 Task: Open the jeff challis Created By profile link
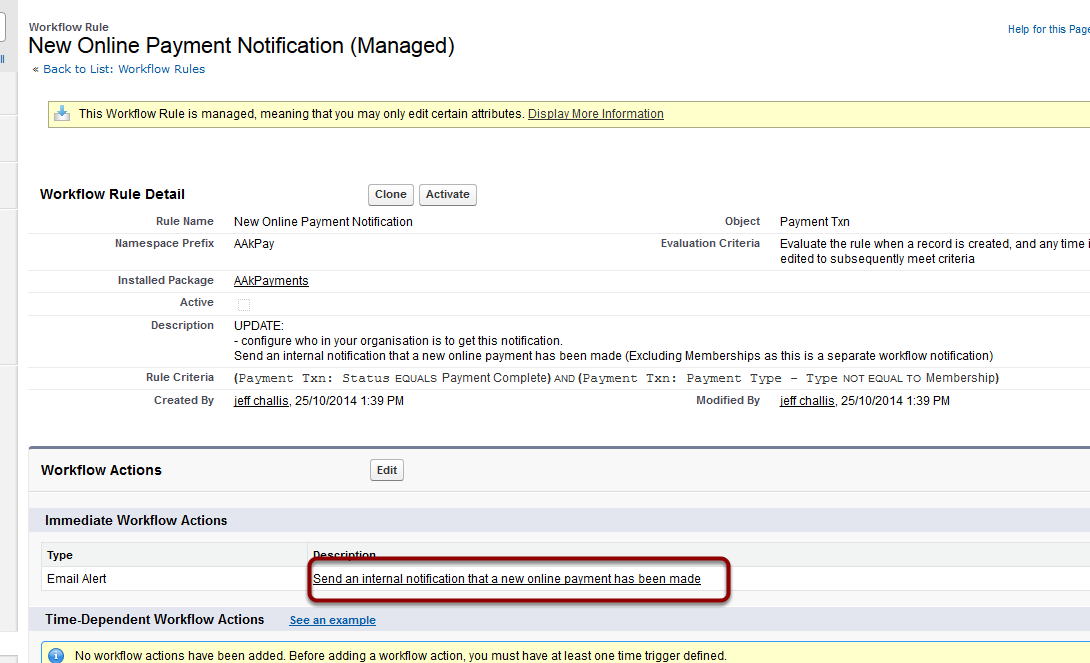pos(260,400)
